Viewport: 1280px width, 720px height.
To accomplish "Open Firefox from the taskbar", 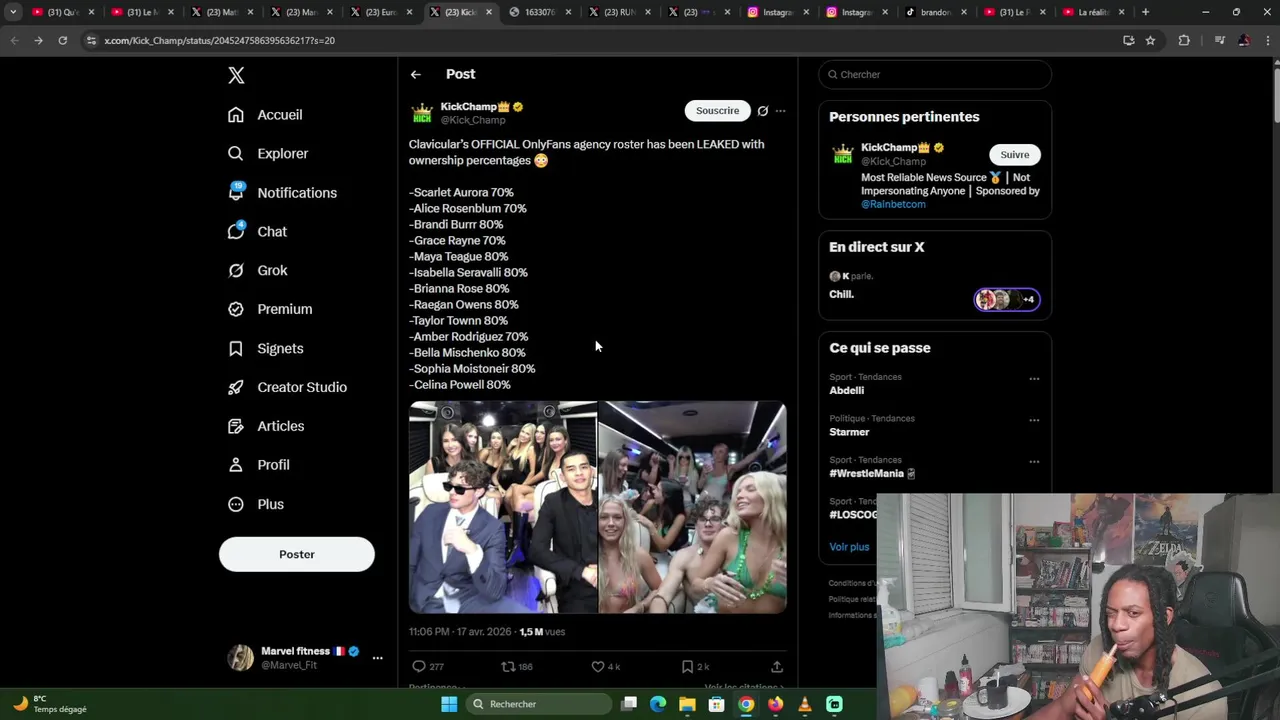I will pos(775,704).
